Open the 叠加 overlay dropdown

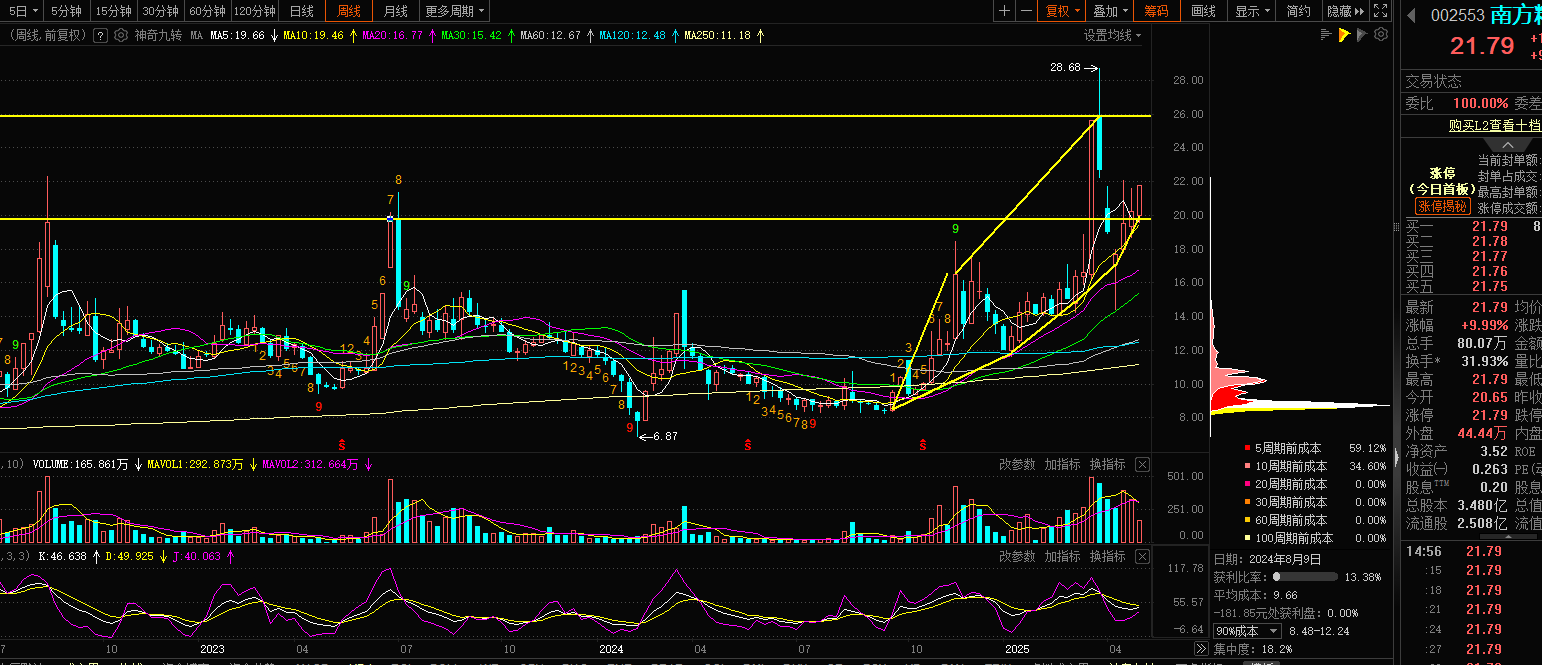1110,11
